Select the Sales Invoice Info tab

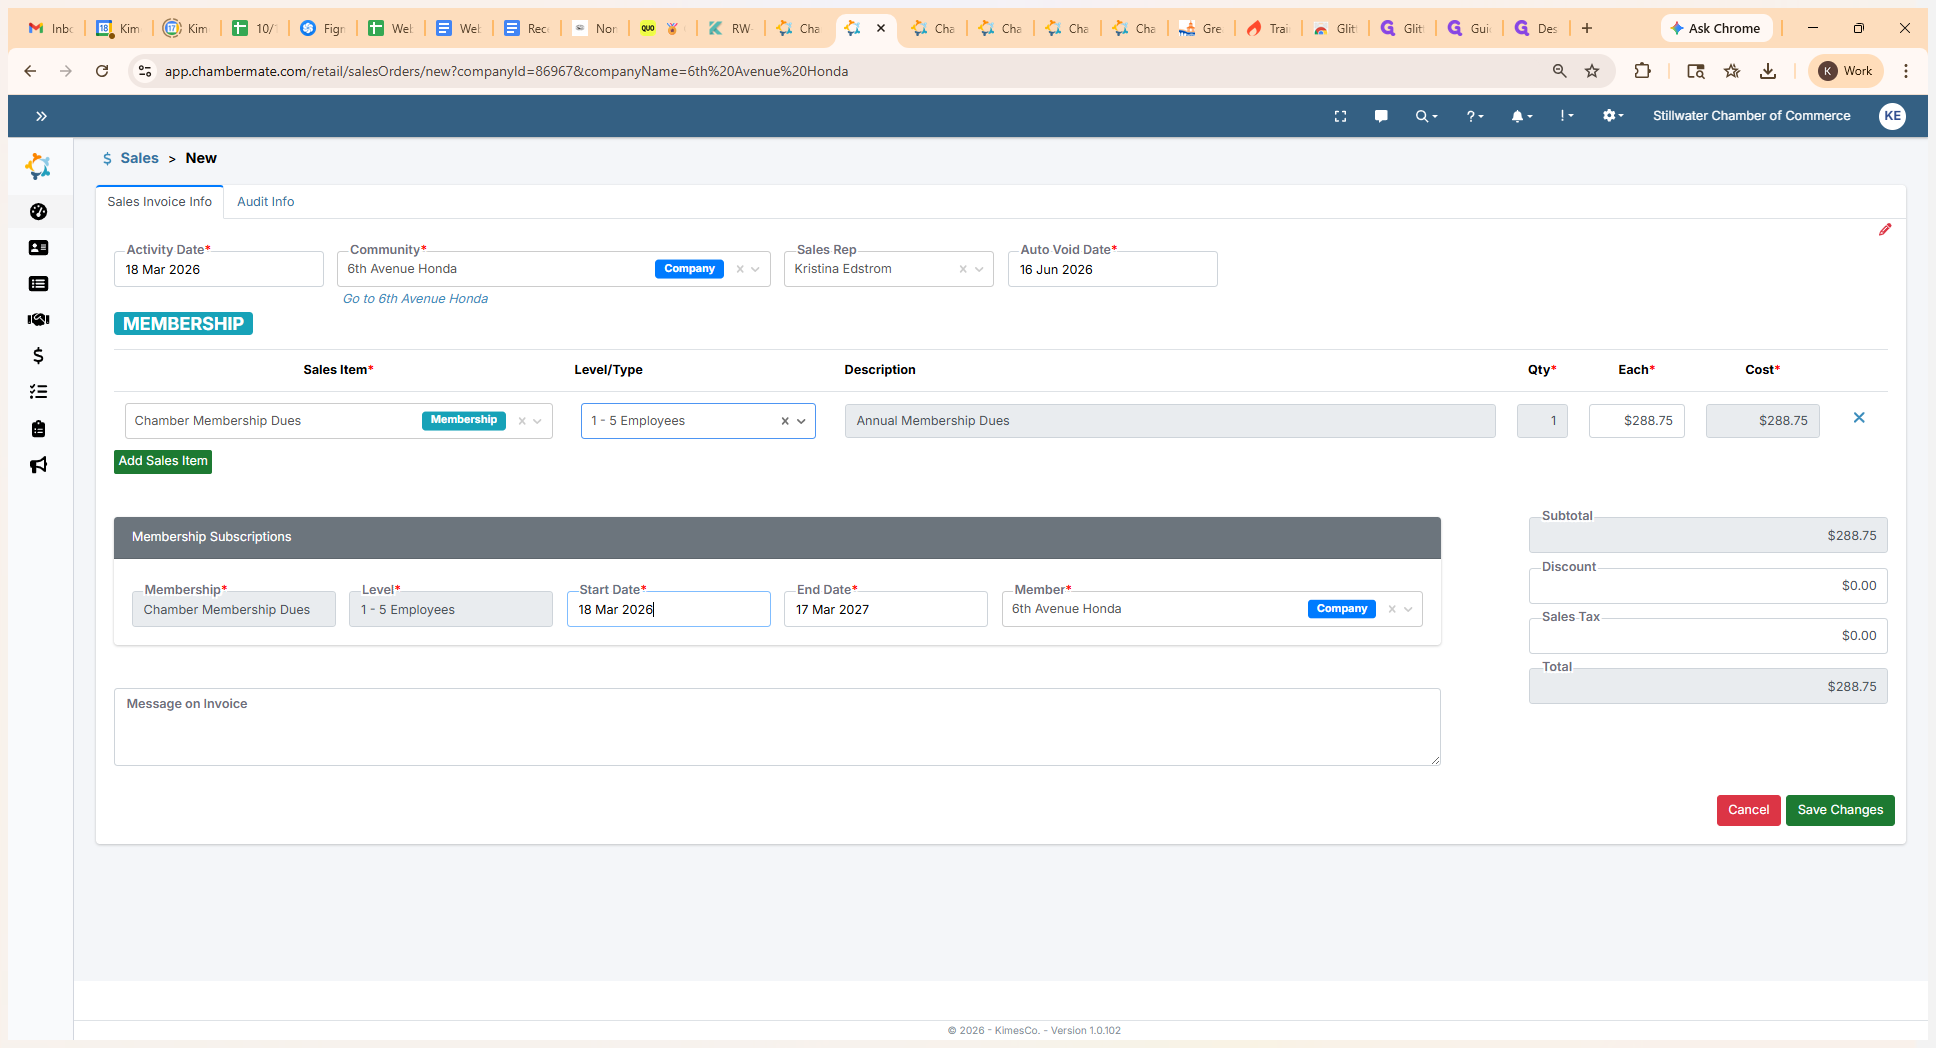tap(159, 202)
